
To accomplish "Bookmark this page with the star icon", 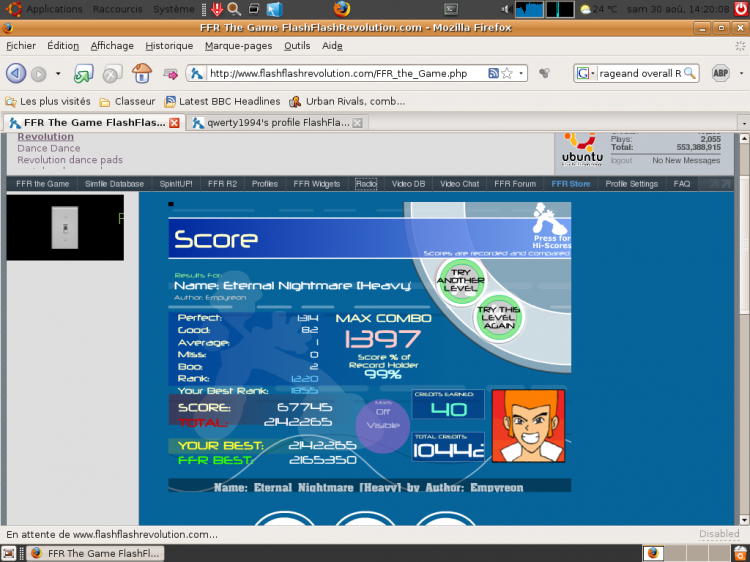I will (507, 73).
